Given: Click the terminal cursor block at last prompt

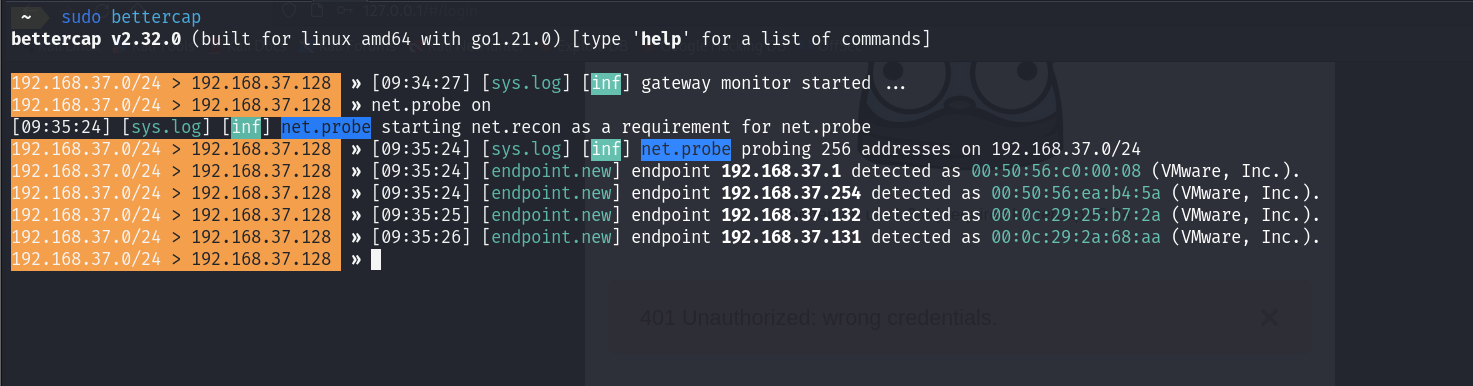Looking at the screenshot, I should tap(376, 259).
